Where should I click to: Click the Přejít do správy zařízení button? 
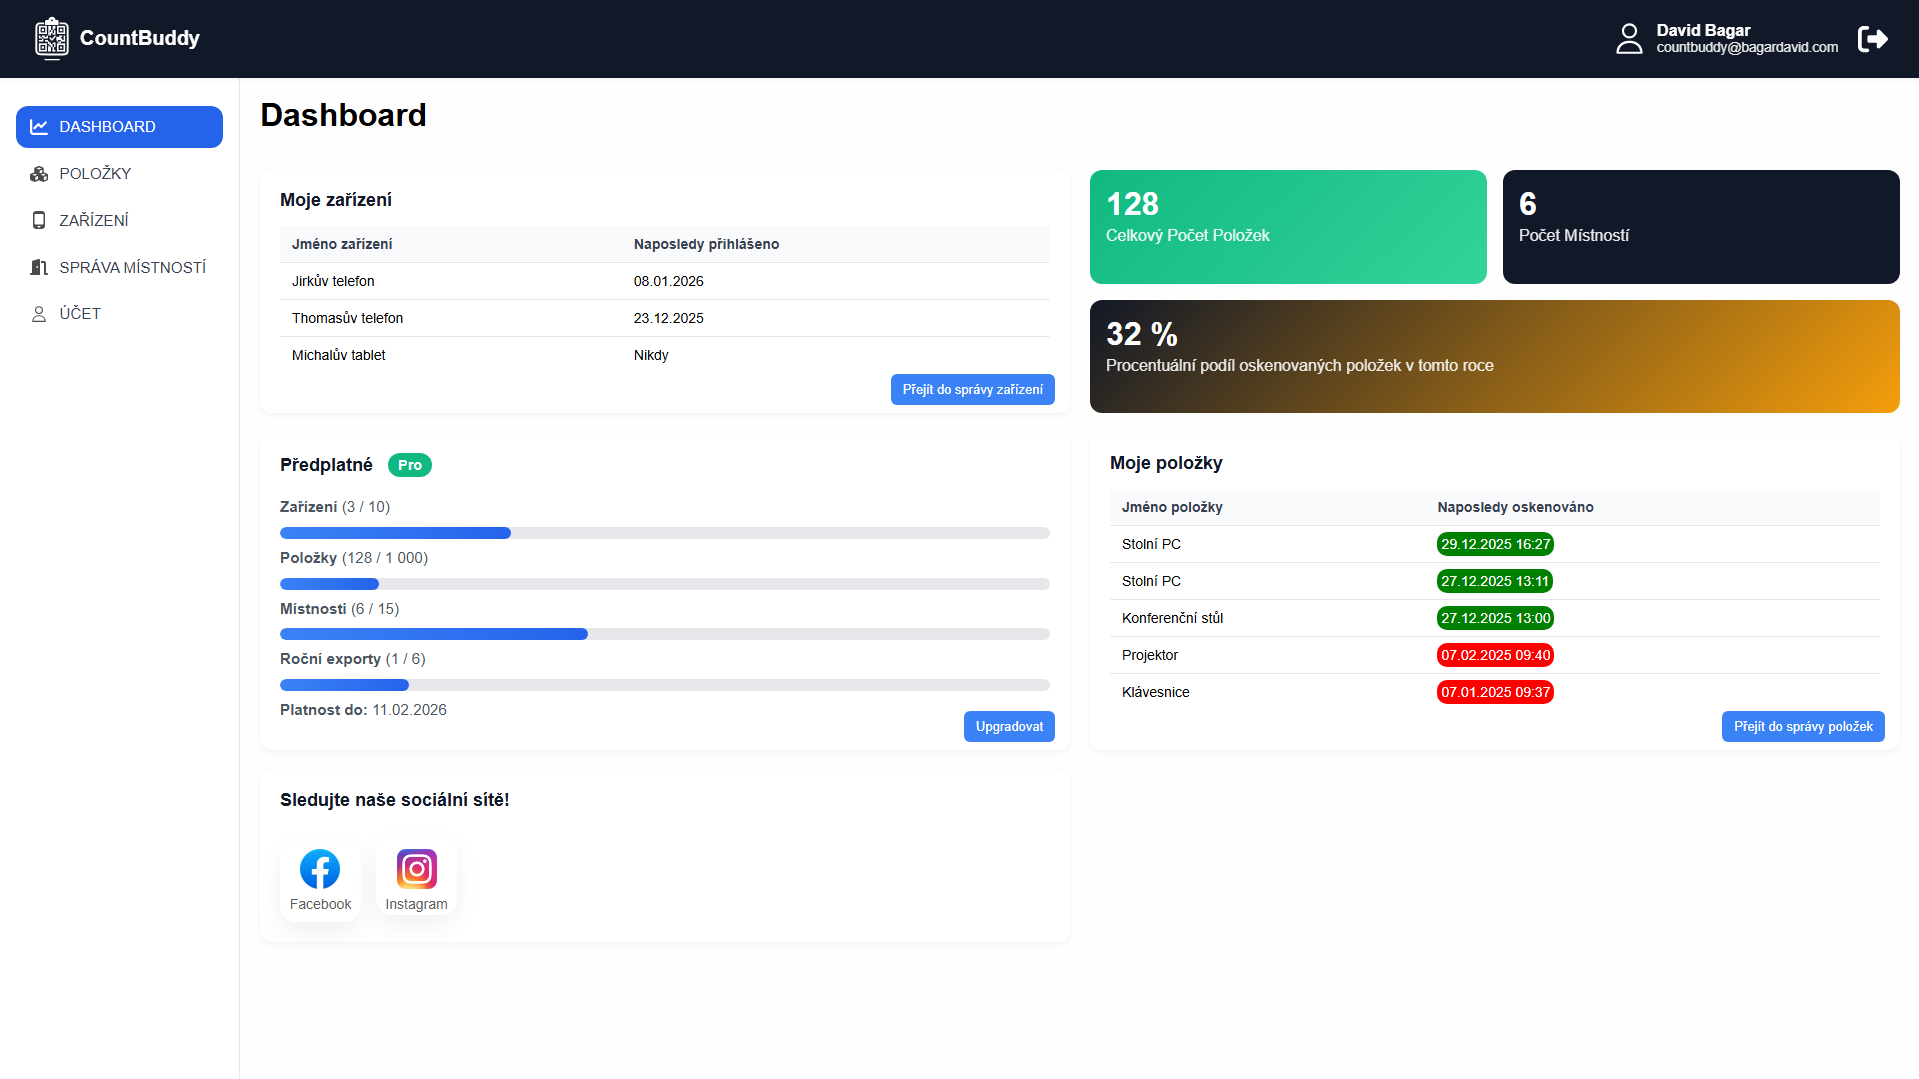pos(971,389)
